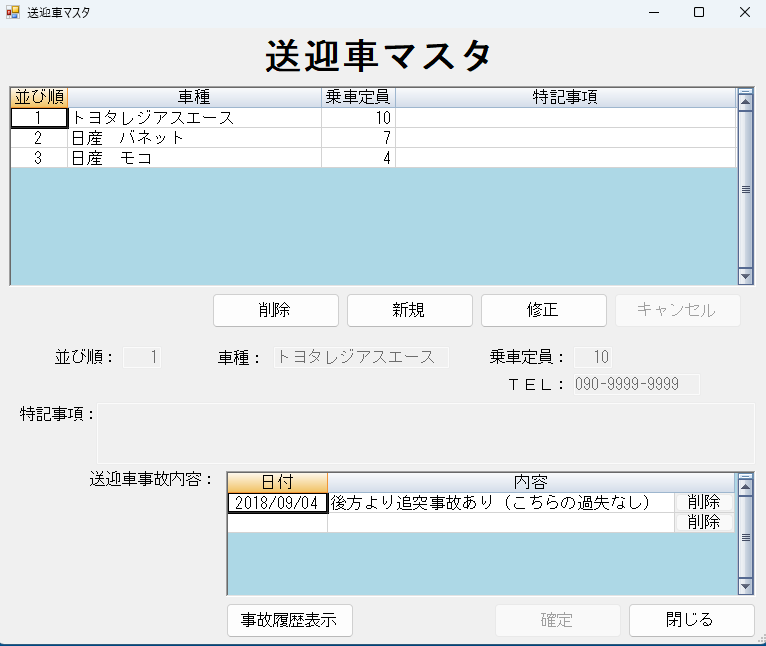Select the トヨタレジアスエース row
766x646 pixels.
click(x=373, y=118)
